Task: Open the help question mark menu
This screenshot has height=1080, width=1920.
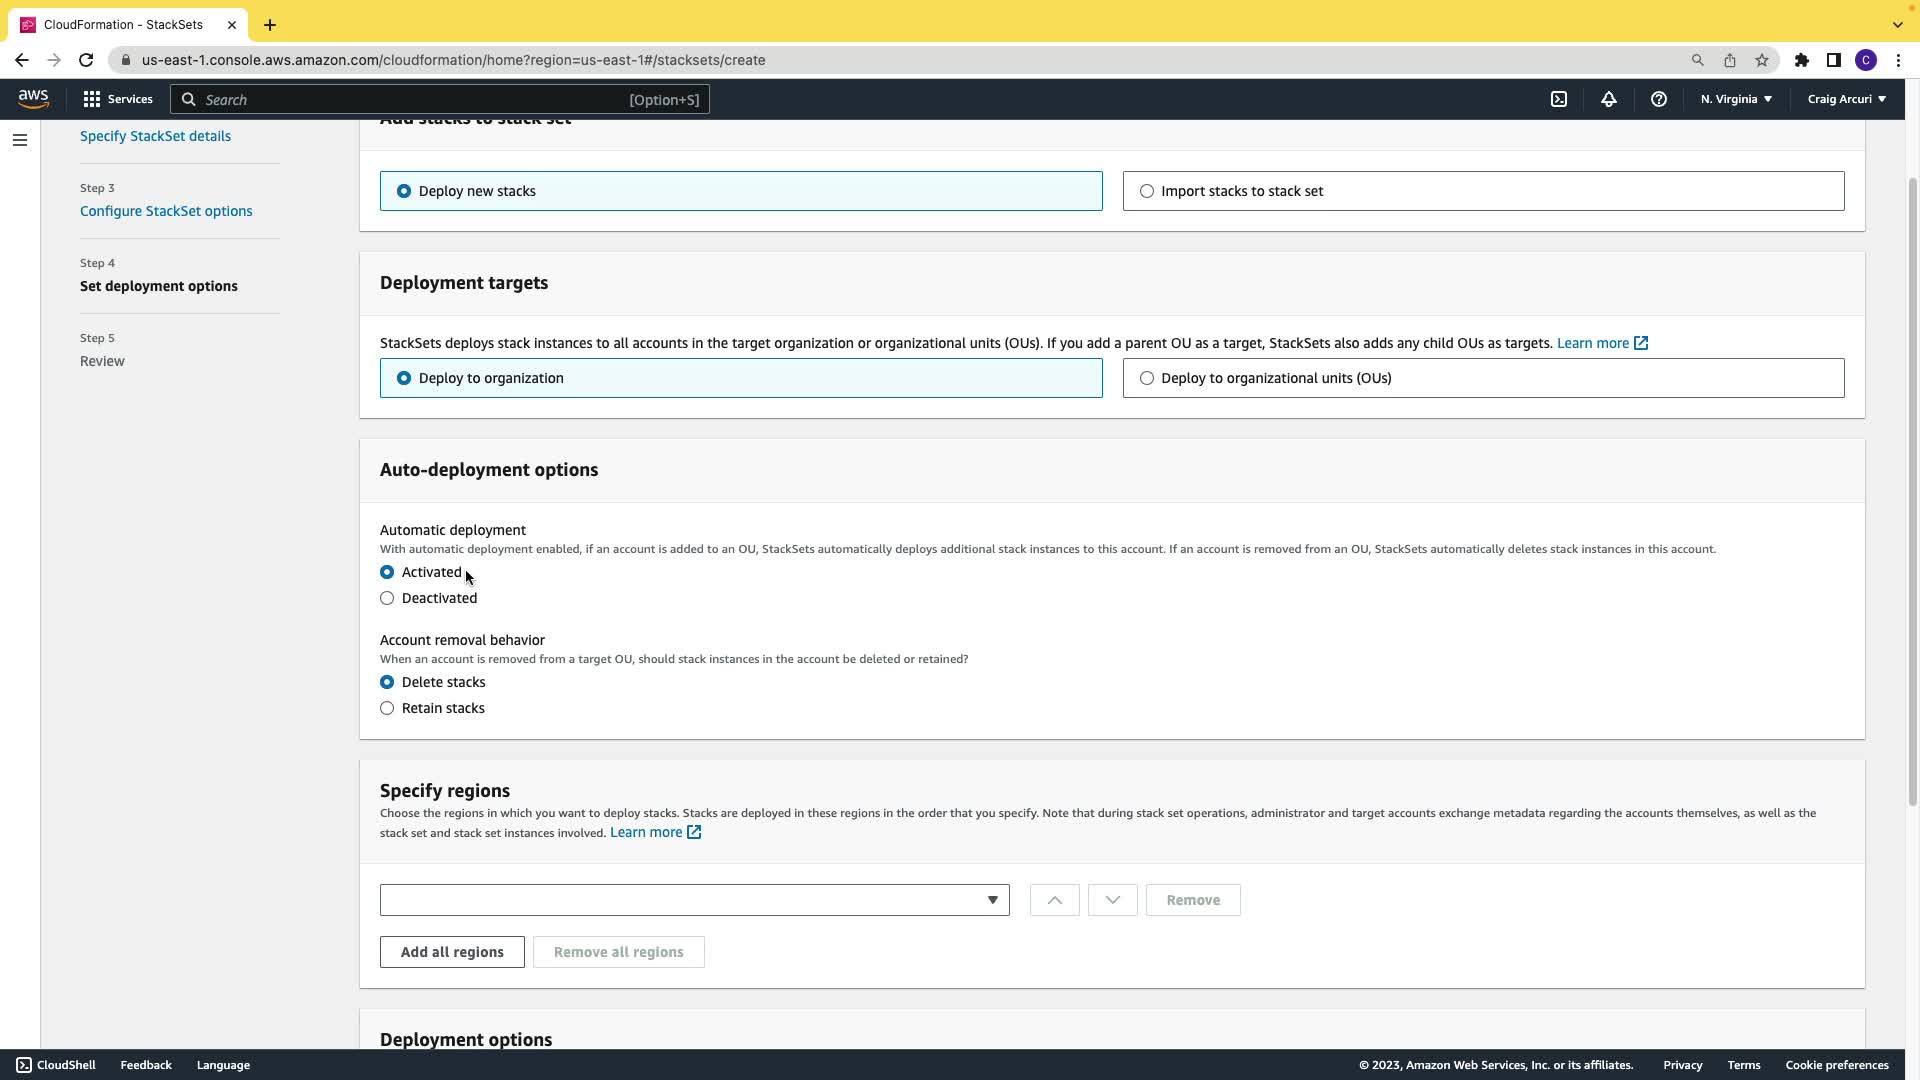Action: pos(1658,99)
